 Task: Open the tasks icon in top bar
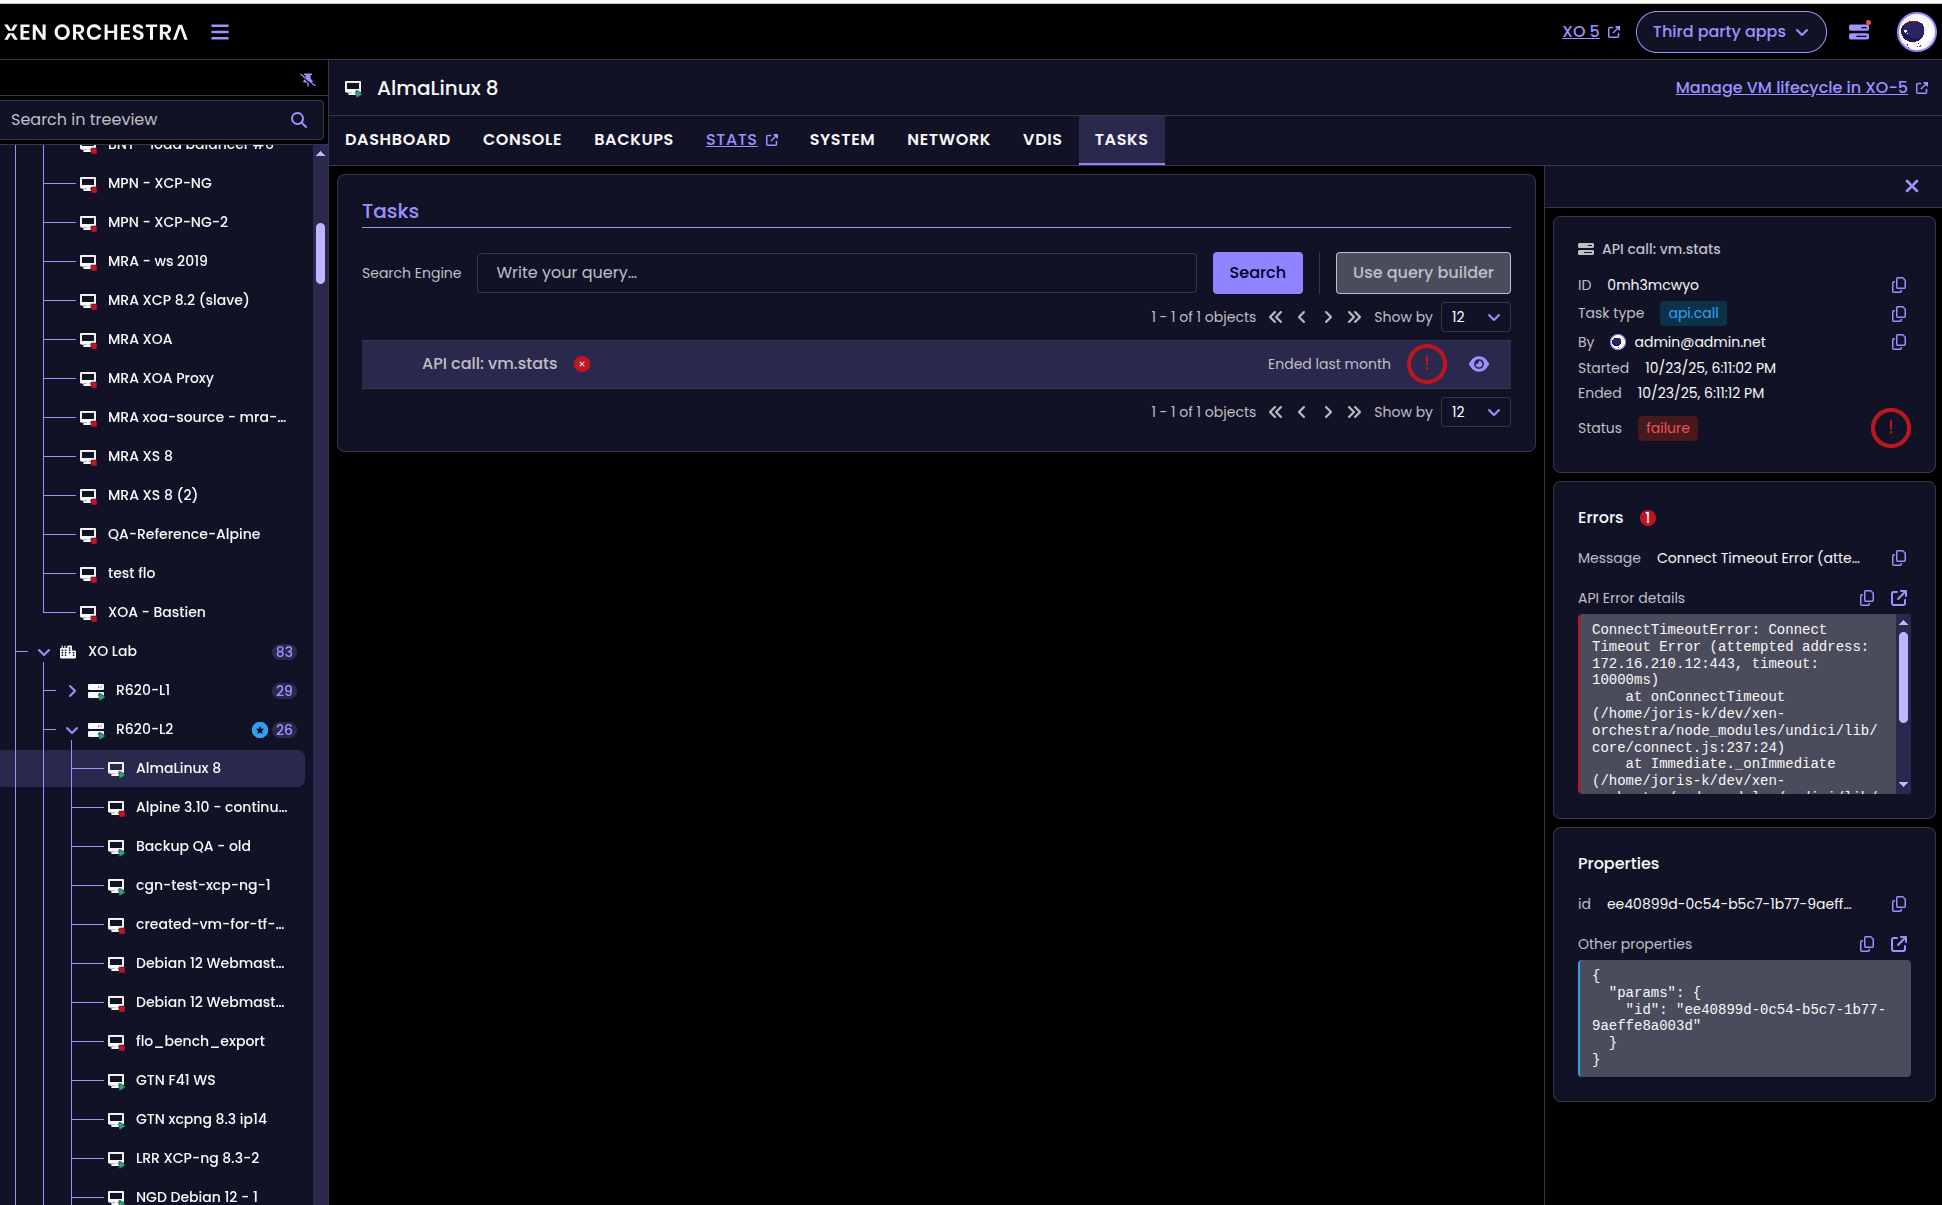coord(1859,32)
